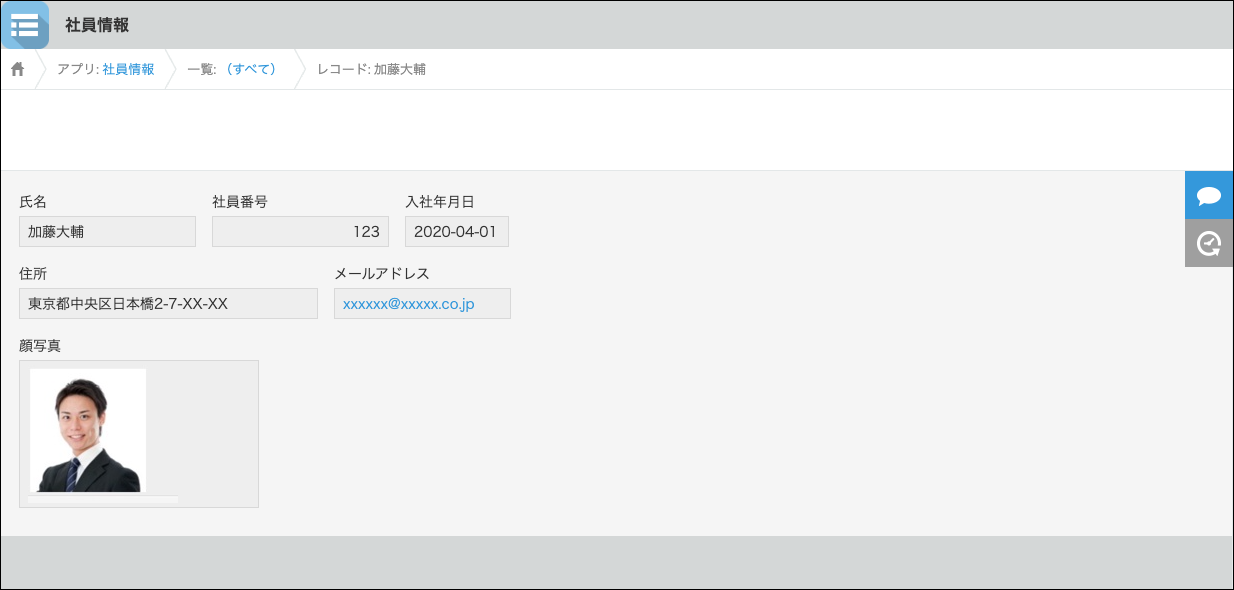Viewport: 1234px width, 590px height.
Task: Click the 氏名 field showing 加藤大輔
Action: click(107, 231)
